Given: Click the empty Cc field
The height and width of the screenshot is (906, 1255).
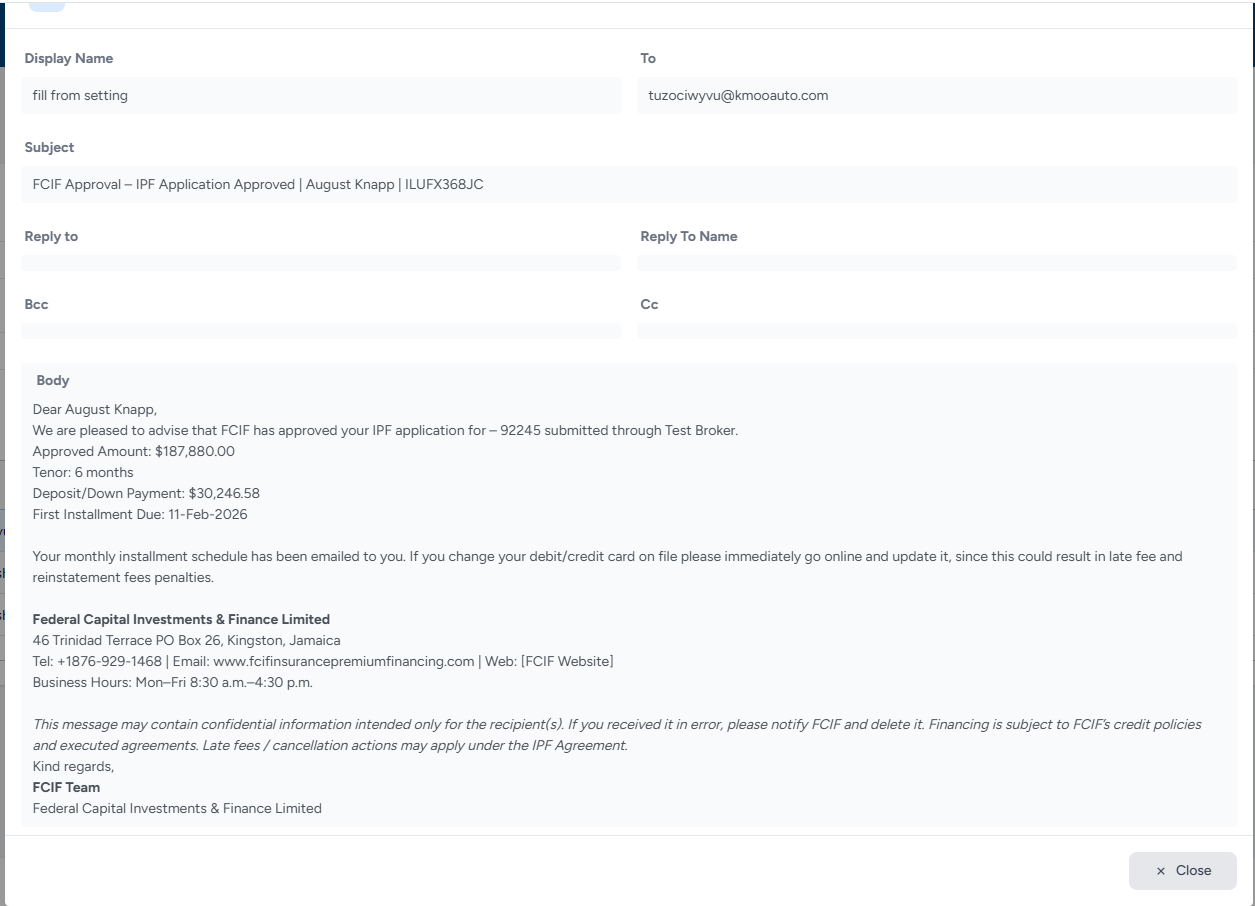Looking at the screenshot, I should pos(936,331).
